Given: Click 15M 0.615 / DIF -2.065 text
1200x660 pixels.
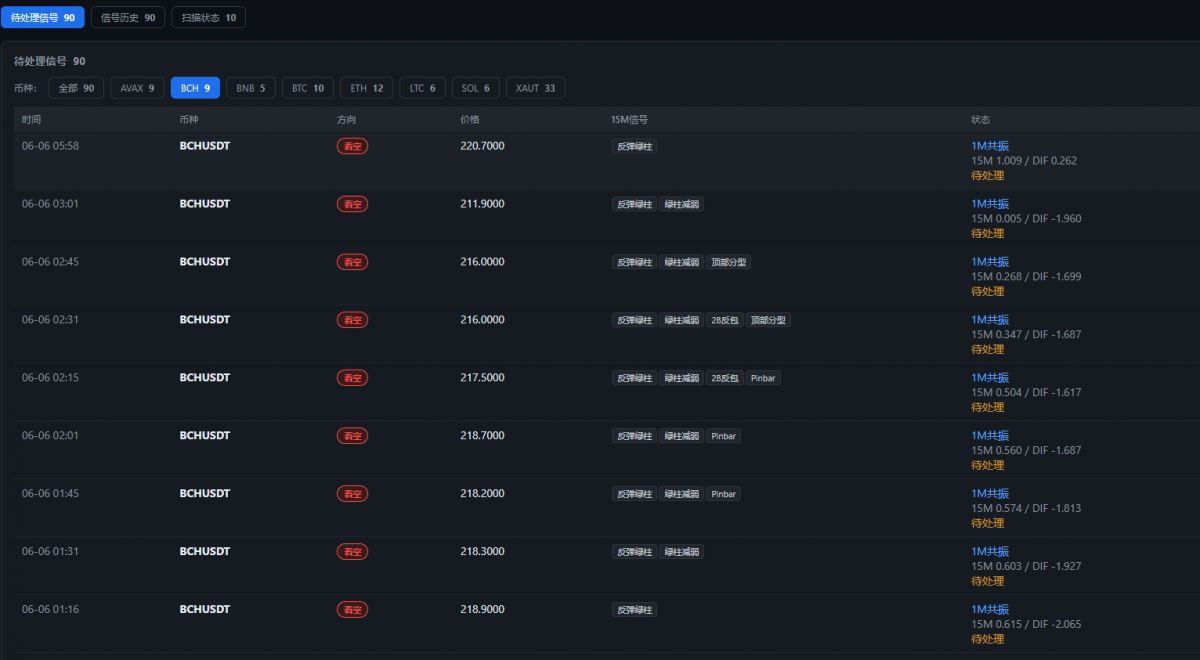Looking at the screenshot, I should (1026, 624).
